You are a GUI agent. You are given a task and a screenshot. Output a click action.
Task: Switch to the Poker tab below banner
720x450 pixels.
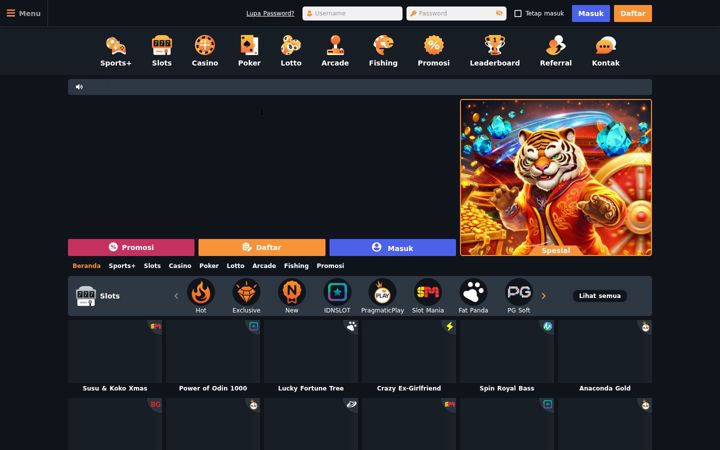[x=209, y=266]
